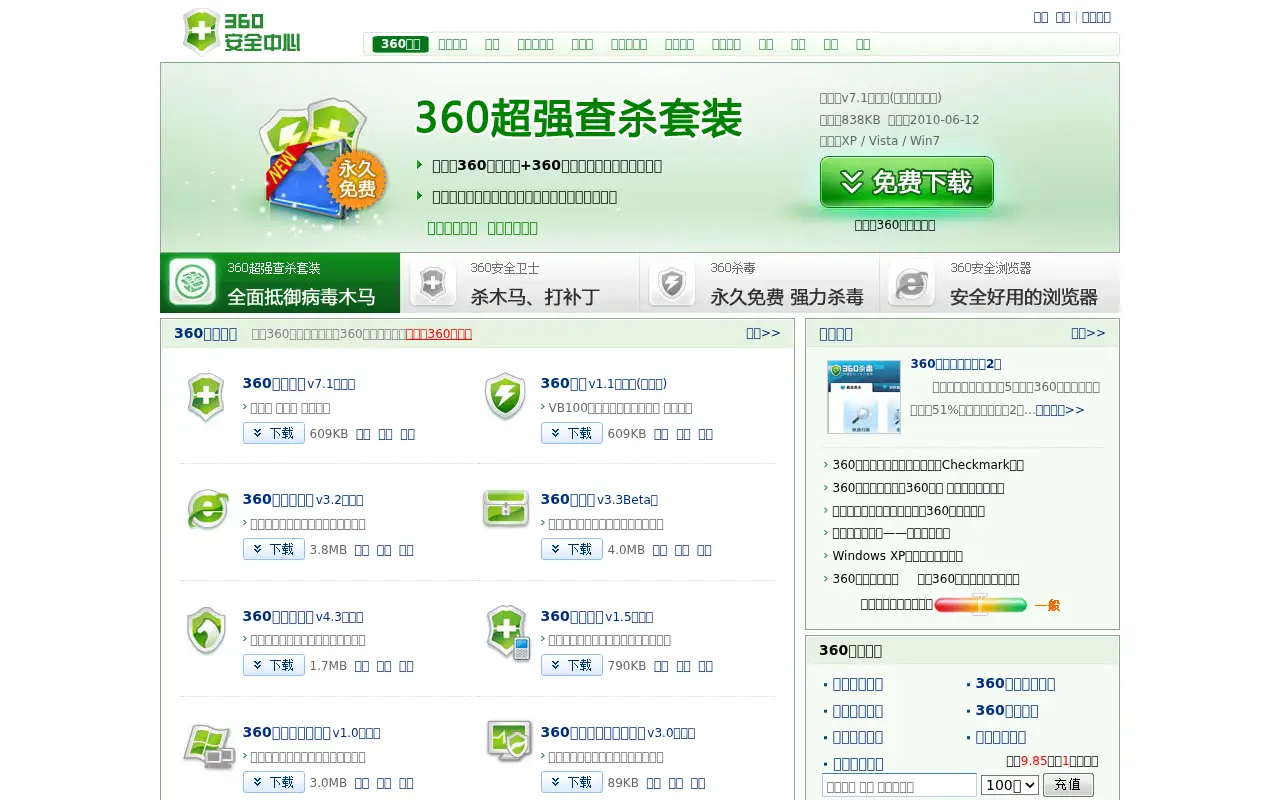Download the 4.0MB v3.3Beta product
Screen dimensions: 1280x800
(572, 549)
